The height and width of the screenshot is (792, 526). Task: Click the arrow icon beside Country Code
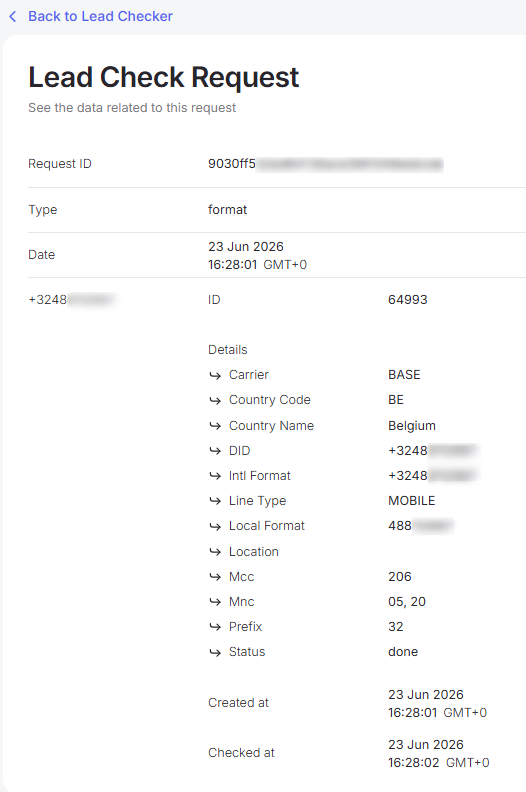[x=215, y=401]
